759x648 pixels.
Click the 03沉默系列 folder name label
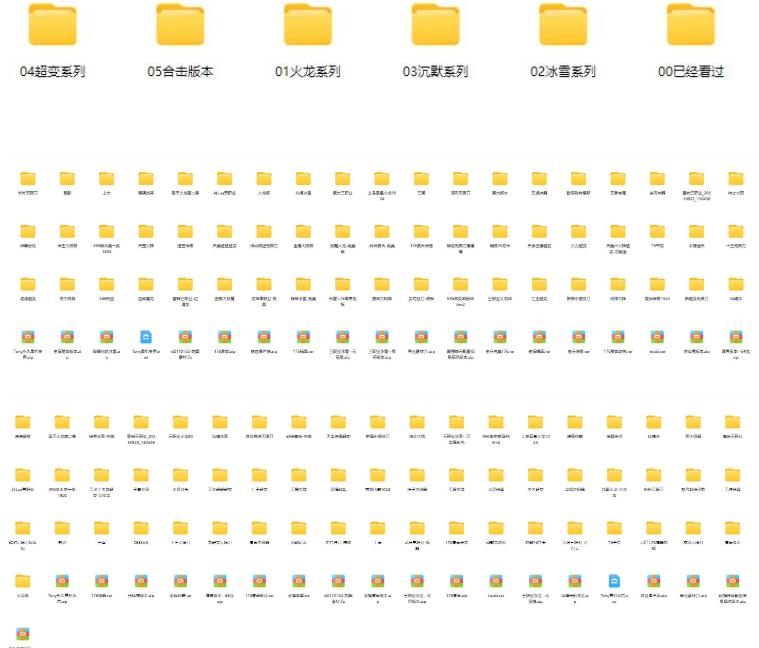click(436, 72)
